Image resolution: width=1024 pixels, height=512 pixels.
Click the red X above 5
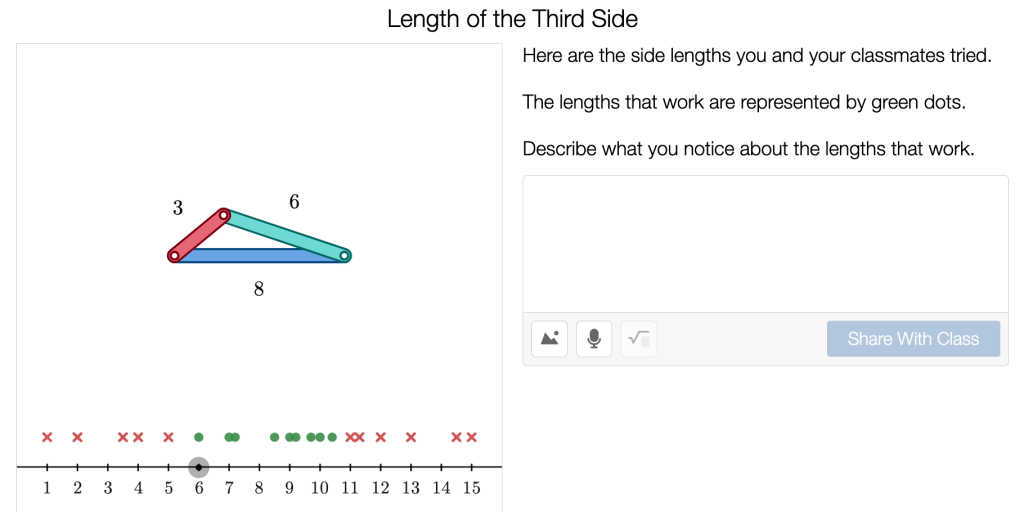[169, 437]
